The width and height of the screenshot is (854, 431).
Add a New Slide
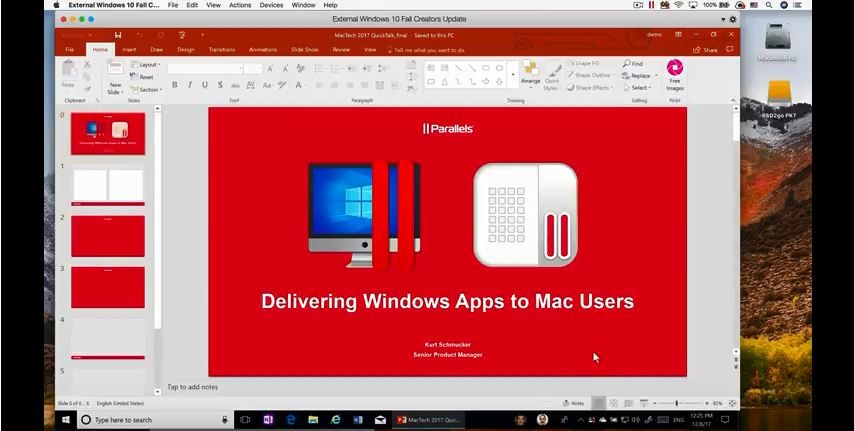pyautogui.click(x=115, y=77)
